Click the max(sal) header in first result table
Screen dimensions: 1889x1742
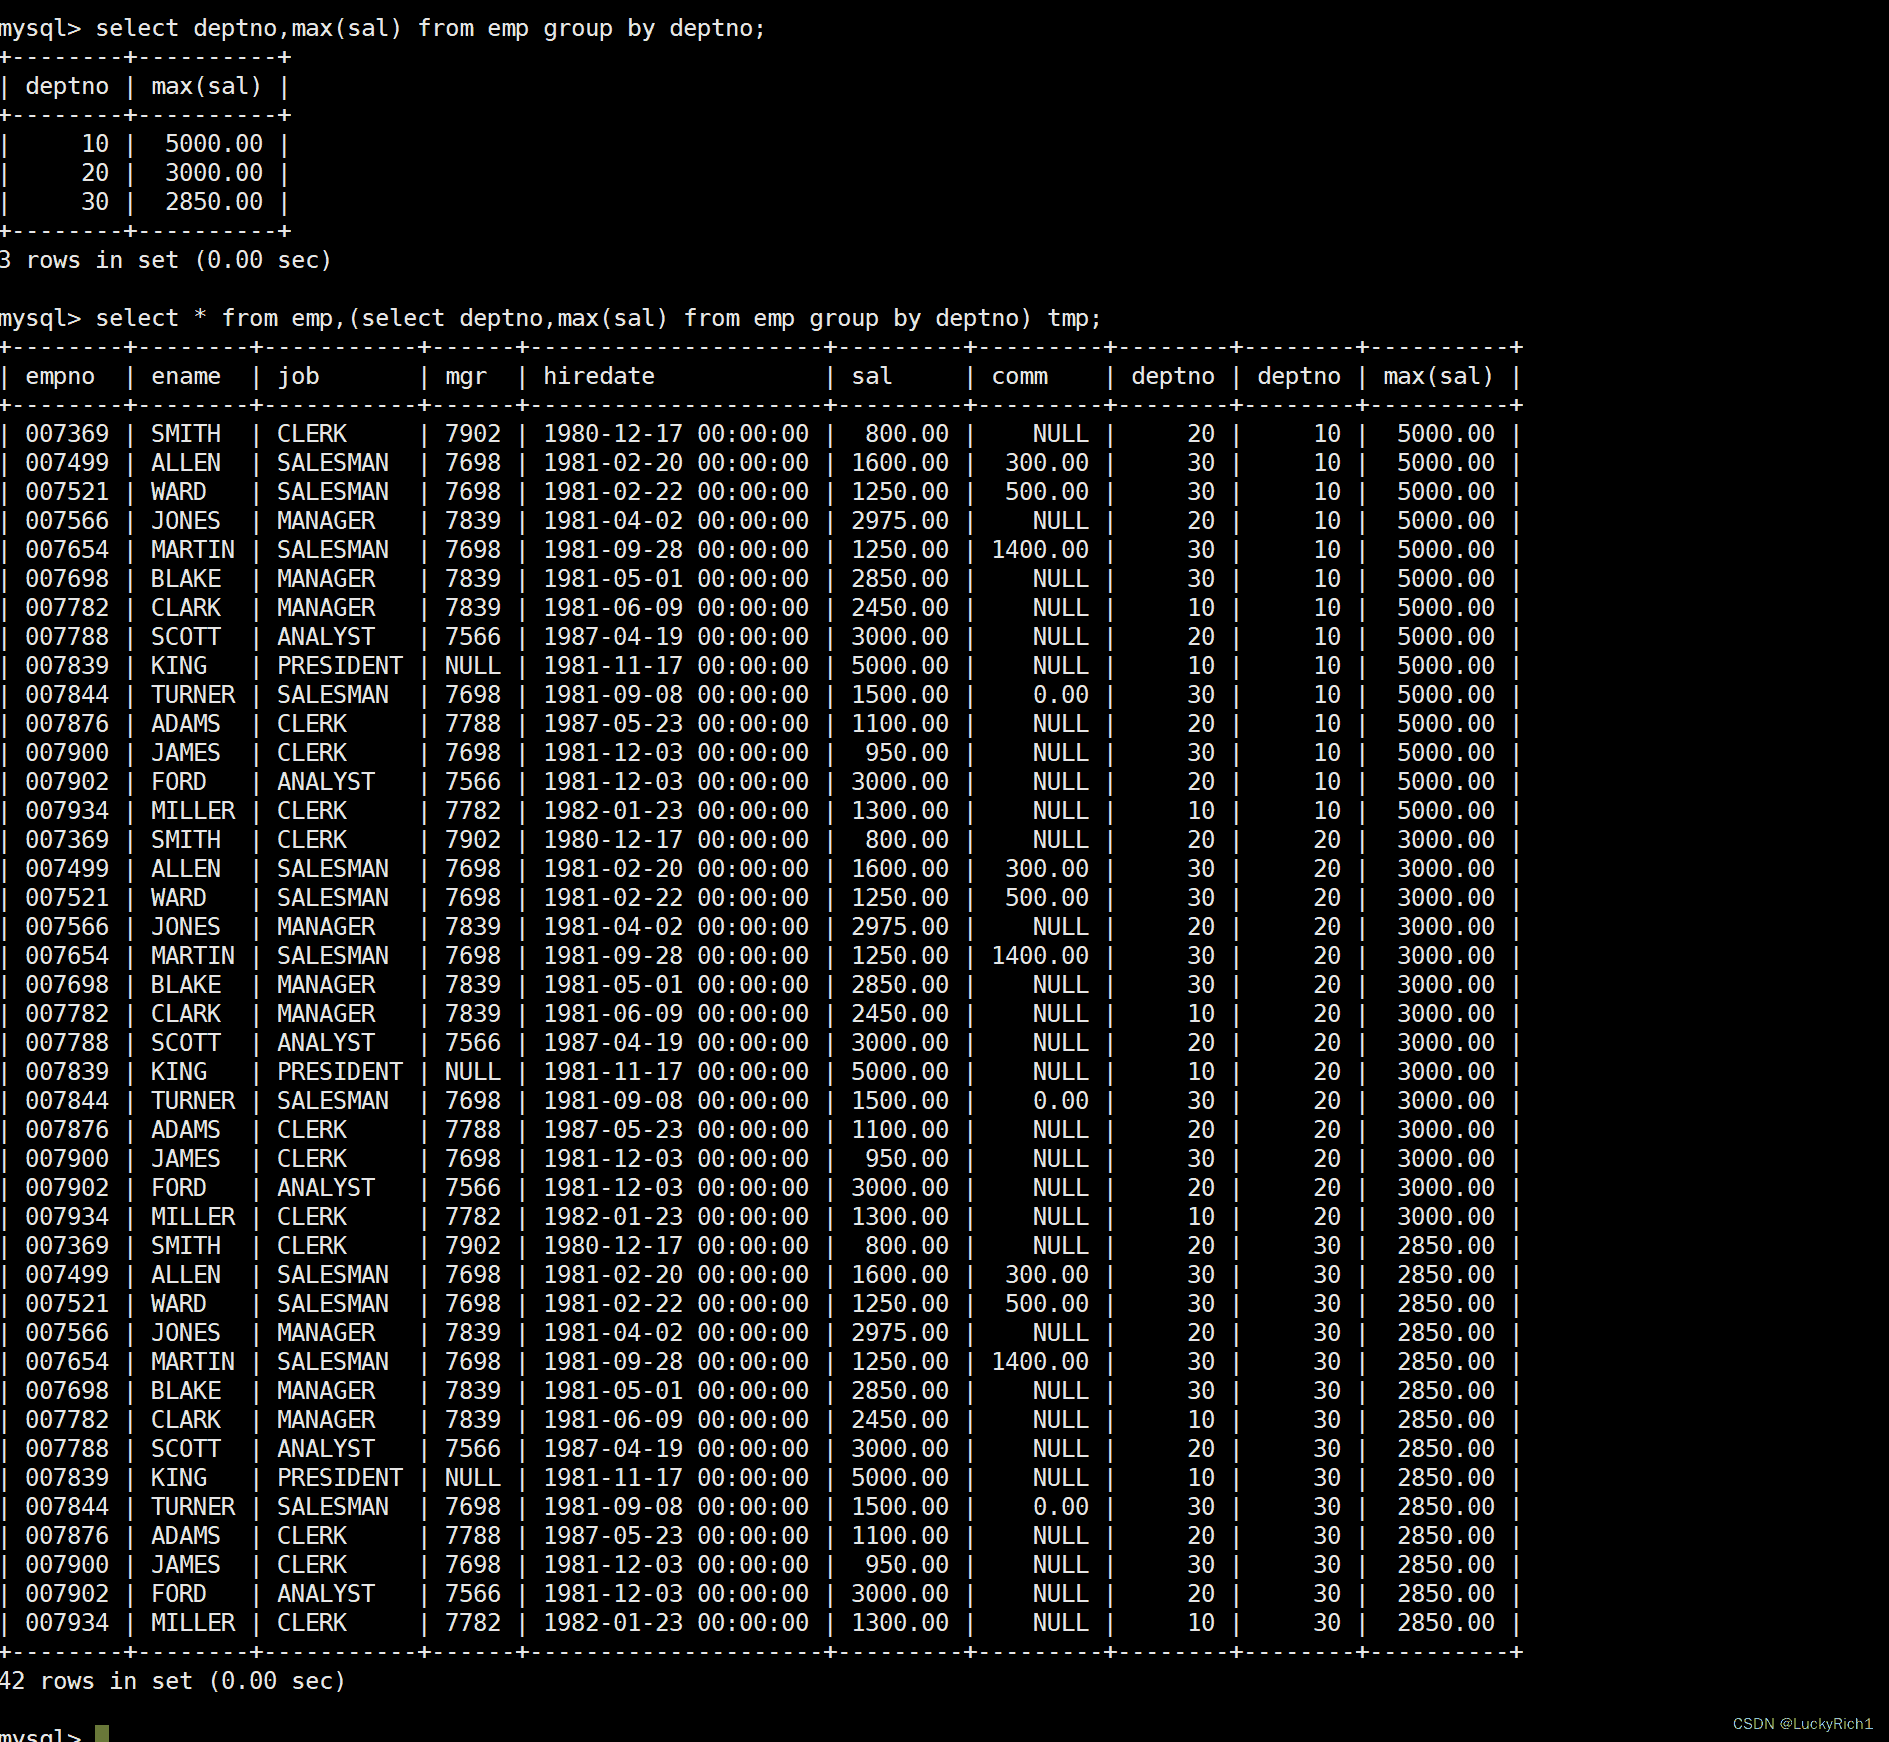coord(206,87)
